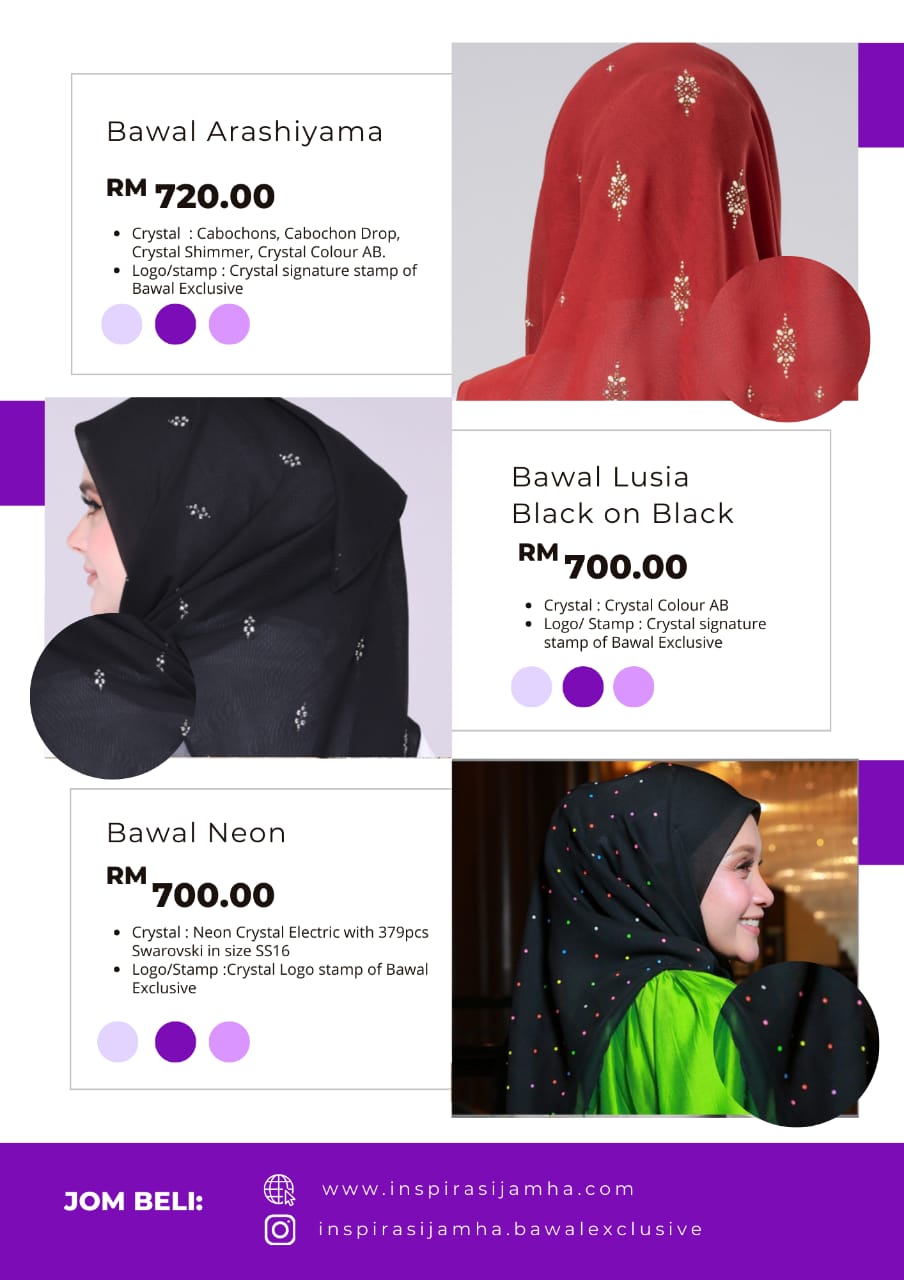Pick pink-violet swatch under Bawal Neon
The image size is (904, 1280).
[229, 1042]
